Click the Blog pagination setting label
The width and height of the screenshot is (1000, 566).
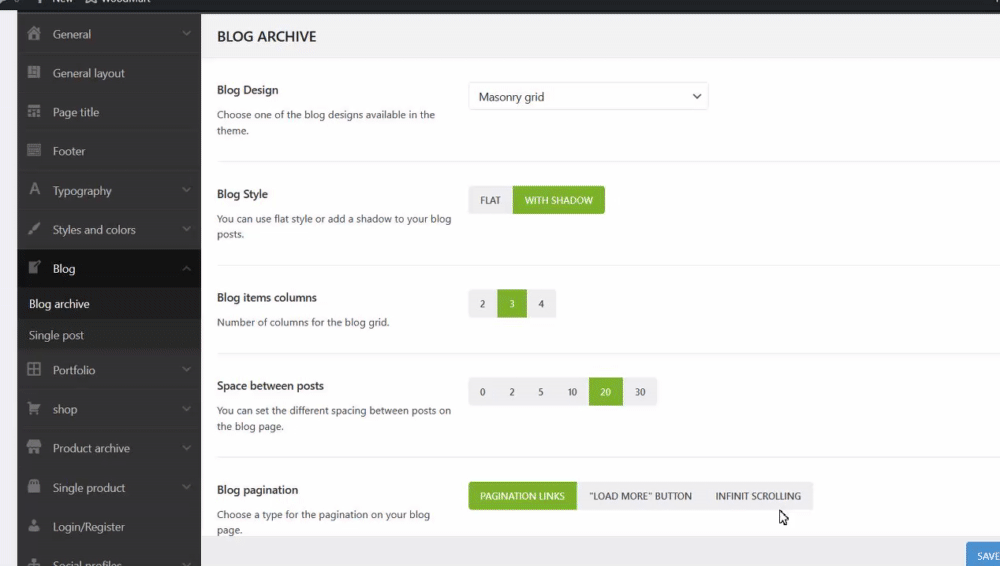(x=257, y=489)
